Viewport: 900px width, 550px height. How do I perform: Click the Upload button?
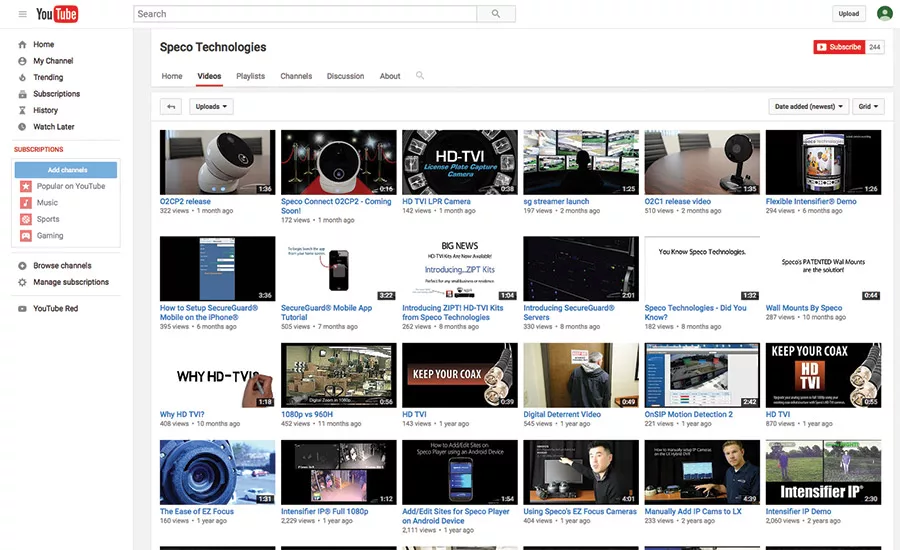click(848, 14)
